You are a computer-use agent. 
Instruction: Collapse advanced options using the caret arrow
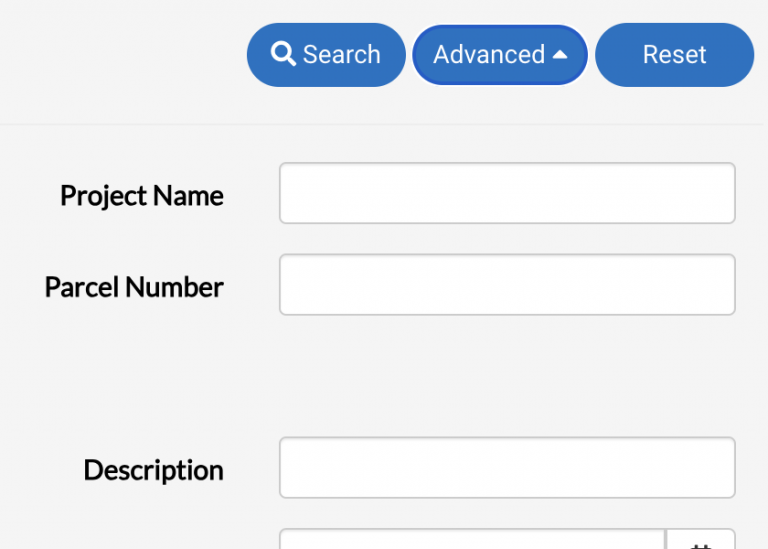coord(560,55)
